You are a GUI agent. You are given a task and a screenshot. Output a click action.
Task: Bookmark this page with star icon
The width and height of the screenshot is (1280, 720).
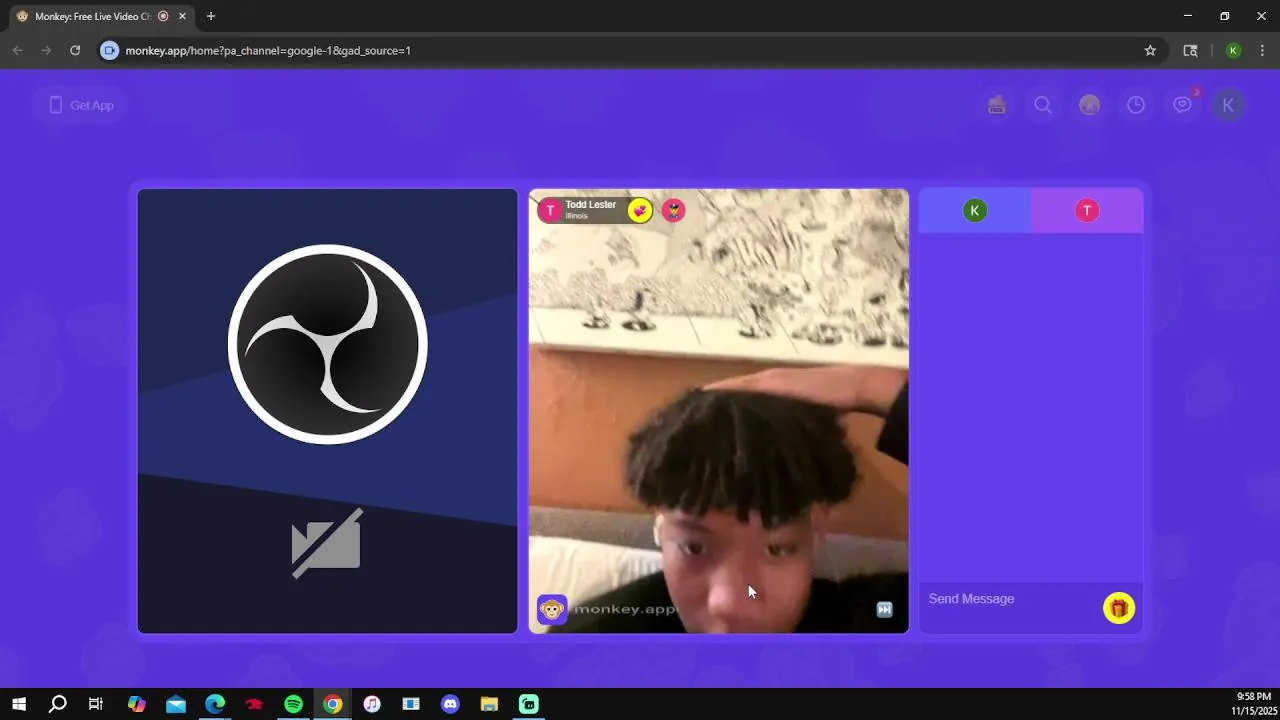1150,50
